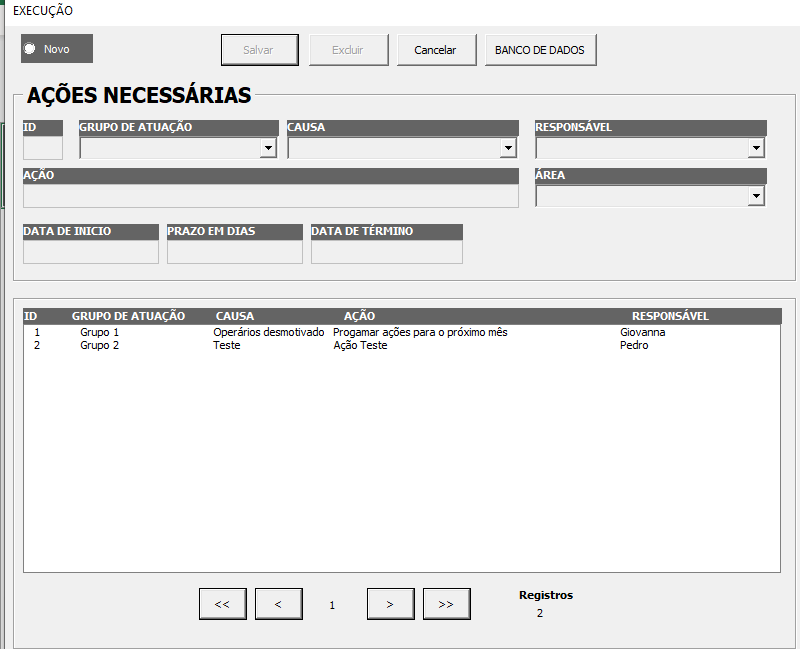Jump to last page with >> button
The height and width of the screenshot is (649, 800).
(x=446, y=604)
